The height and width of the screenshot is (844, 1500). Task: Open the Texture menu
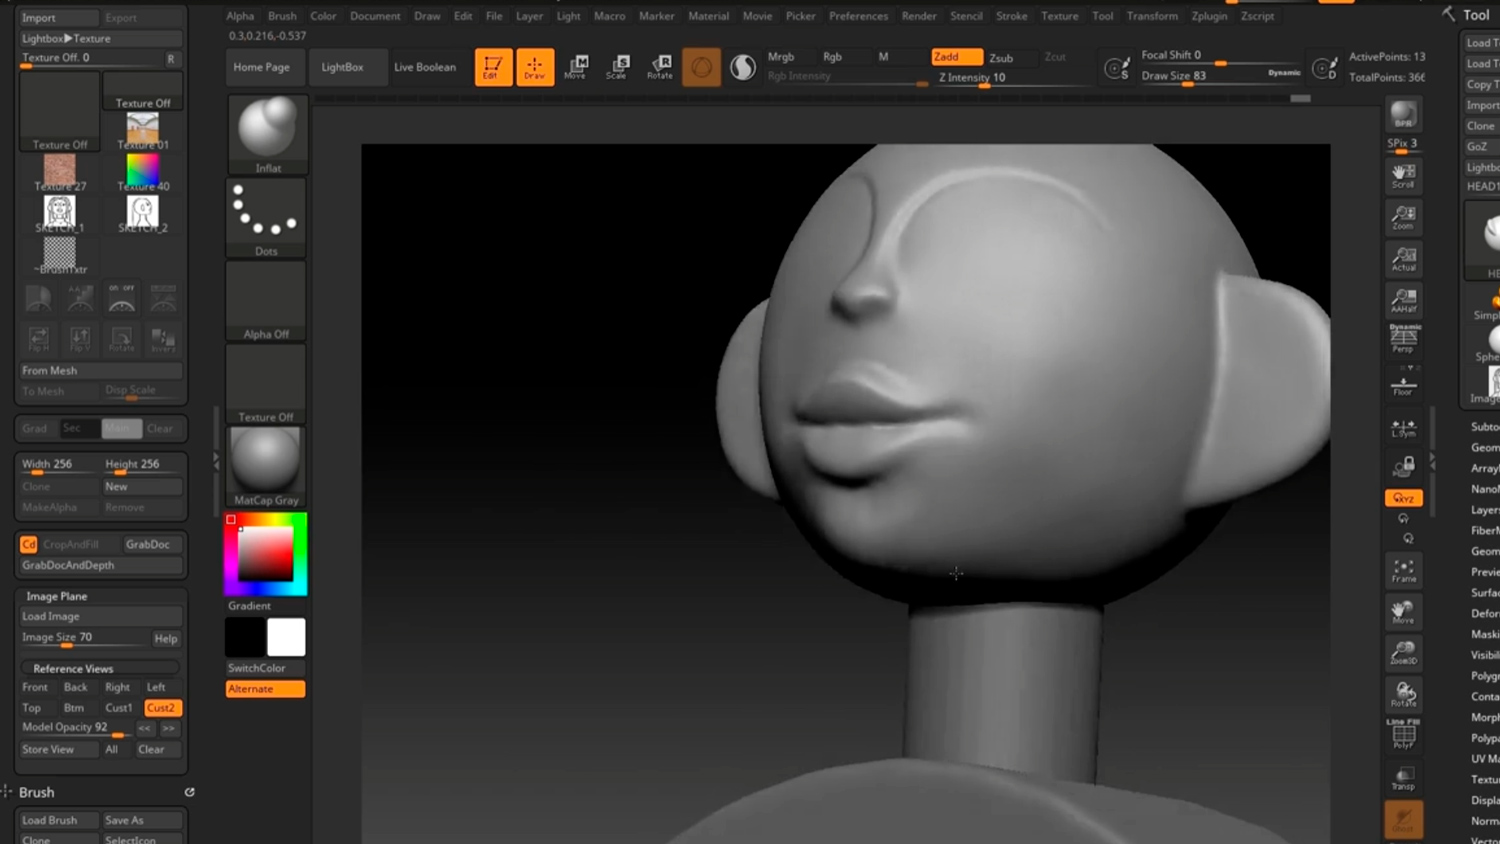(1059, 16)
